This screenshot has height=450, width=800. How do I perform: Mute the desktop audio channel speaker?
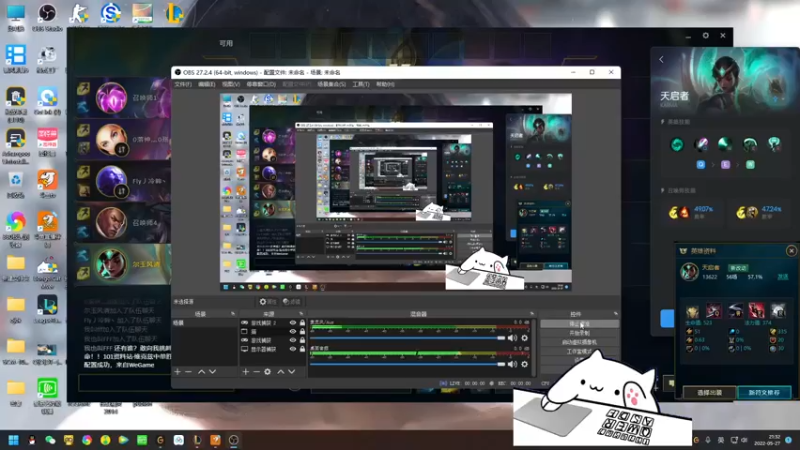[512, 364]
